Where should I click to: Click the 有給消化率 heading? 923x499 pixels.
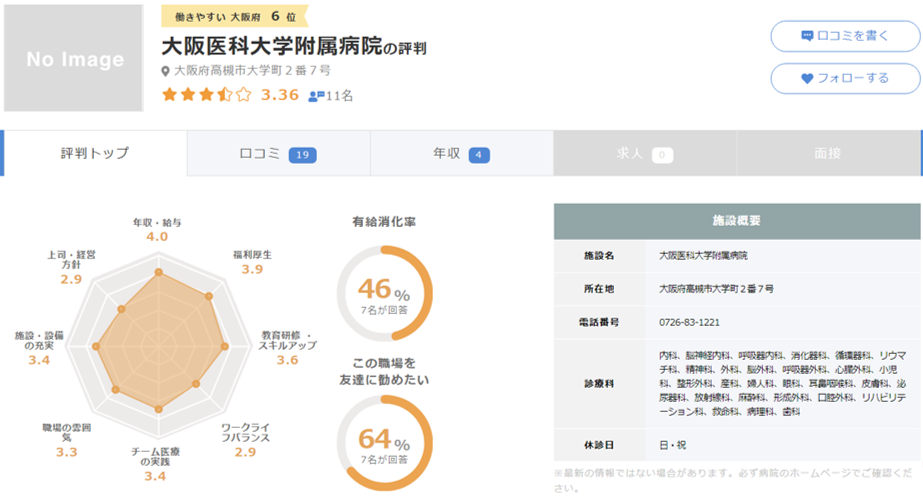coord(384,222)
